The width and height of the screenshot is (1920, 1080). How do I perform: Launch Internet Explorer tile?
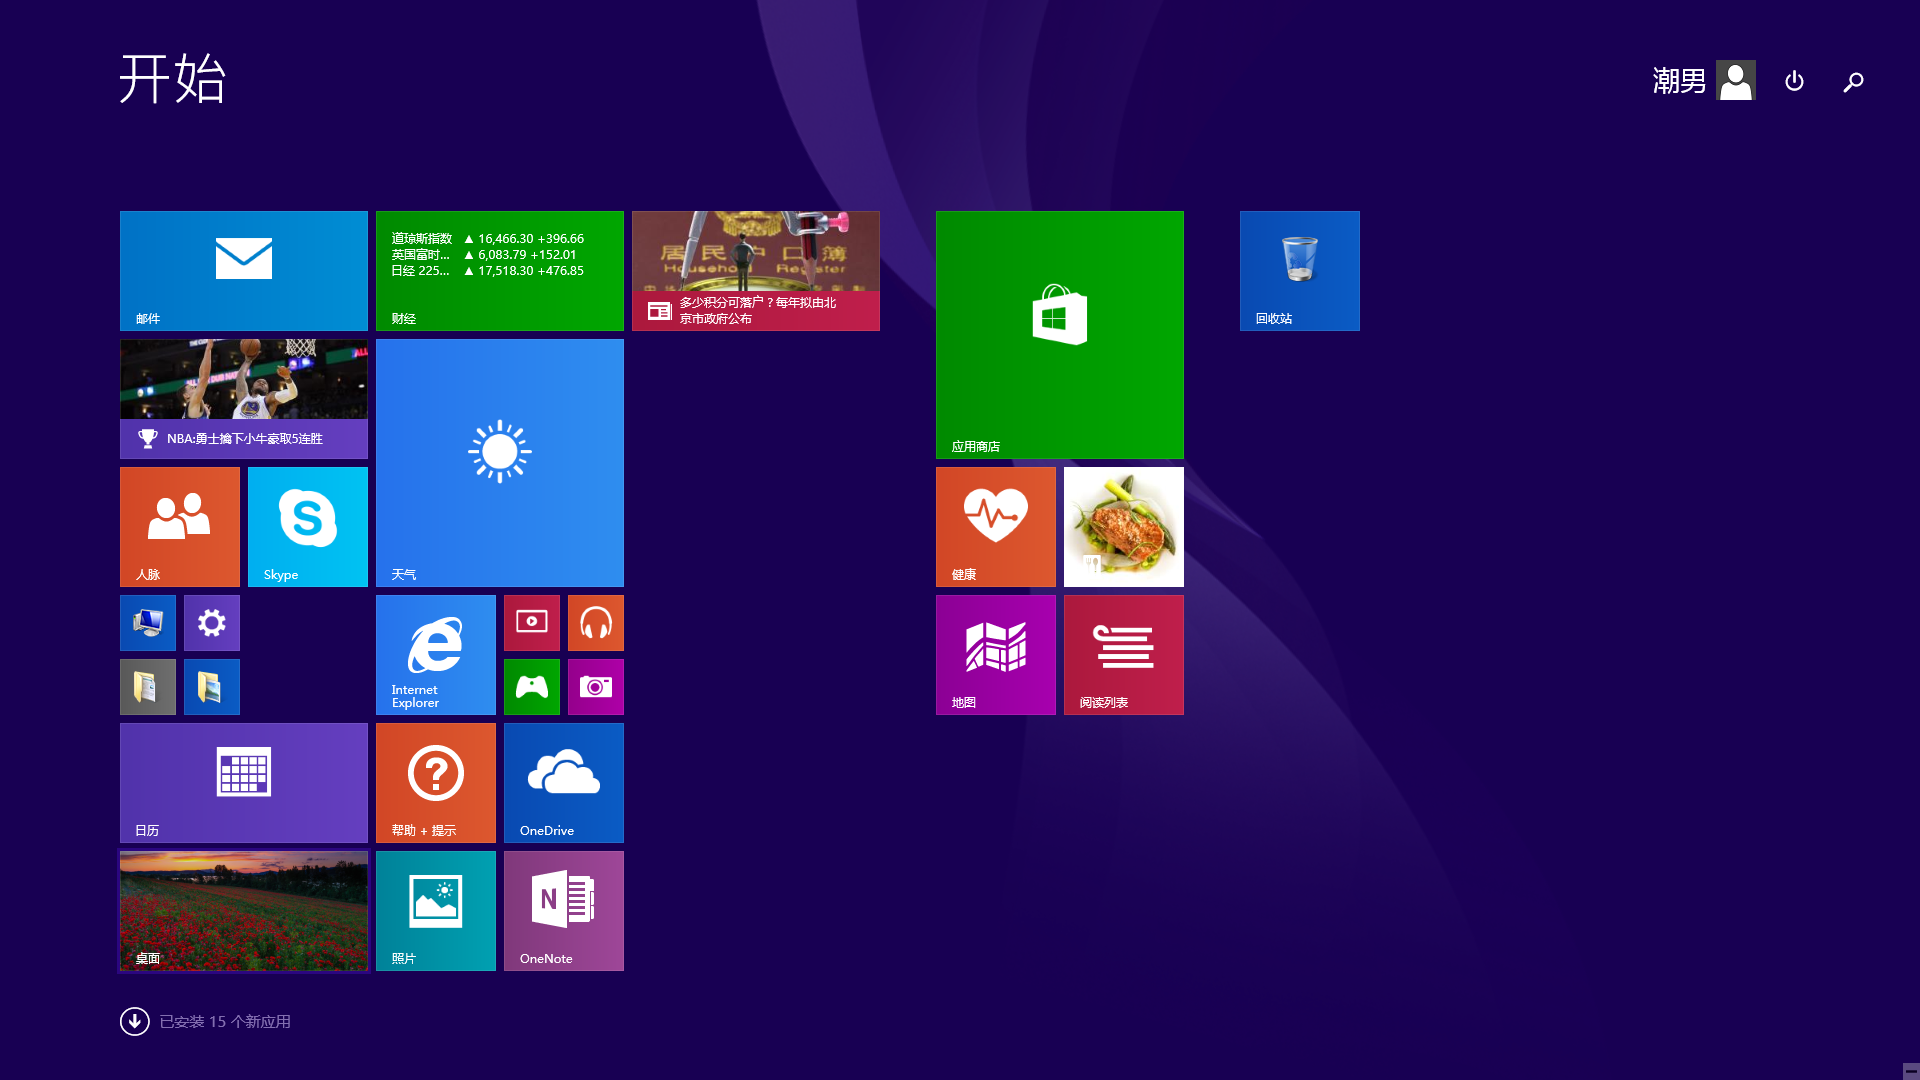436,655
